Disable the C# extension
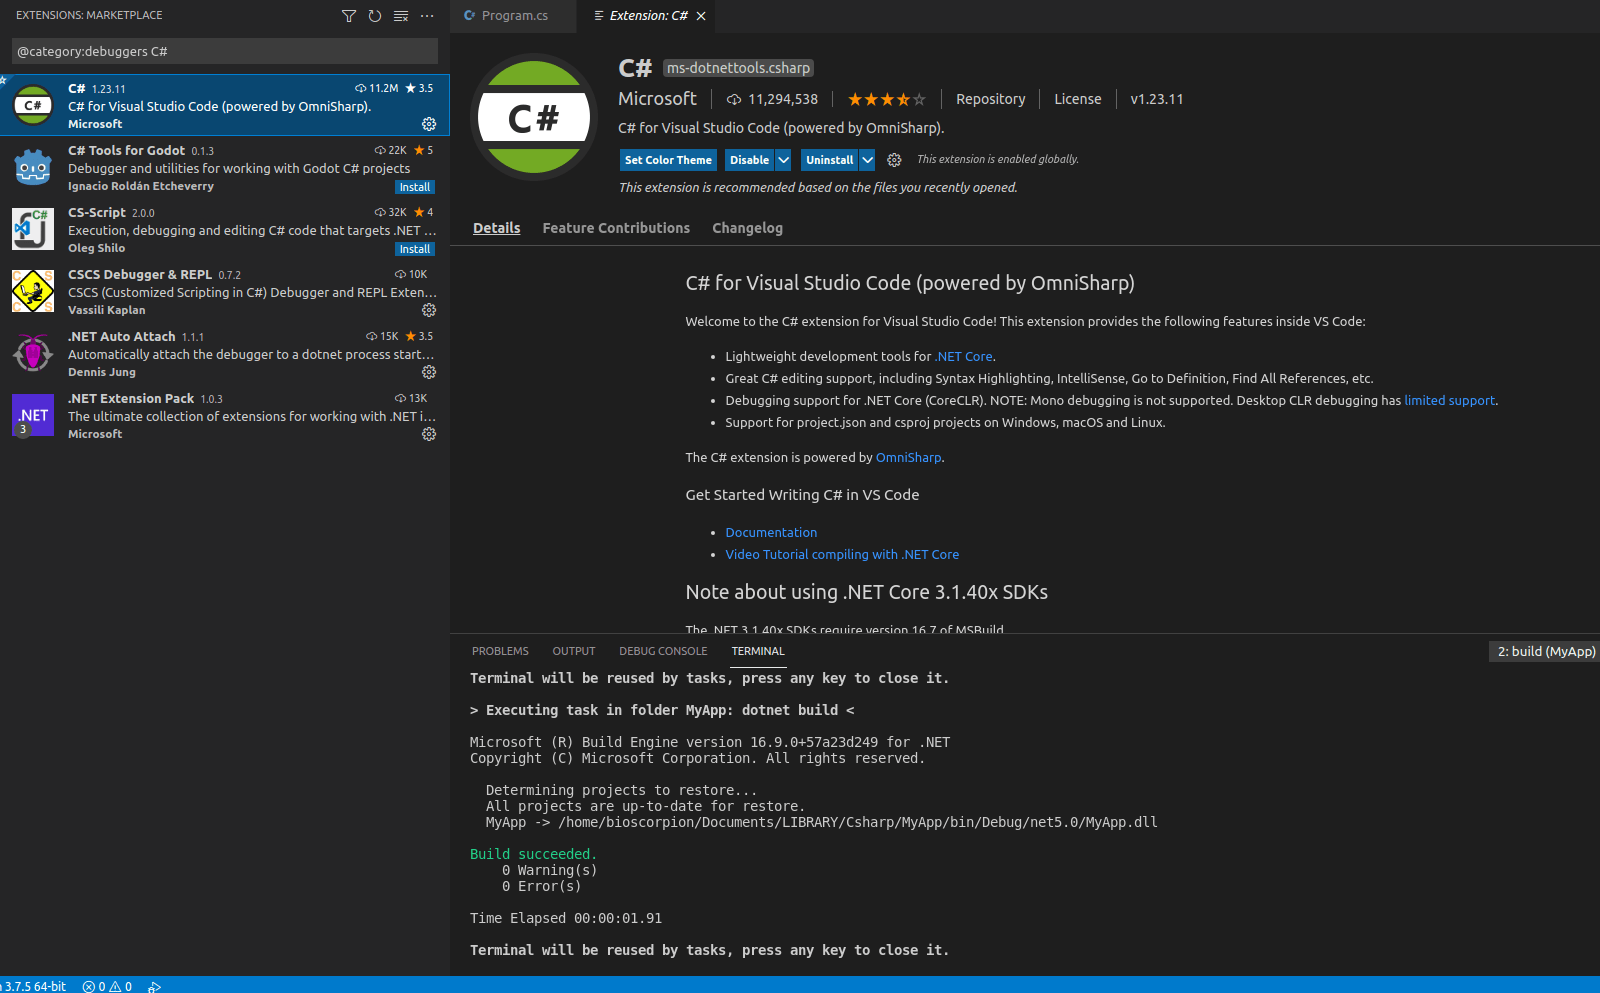The height and width of the screenshot is (993, 1600). [x=746, y=159]
